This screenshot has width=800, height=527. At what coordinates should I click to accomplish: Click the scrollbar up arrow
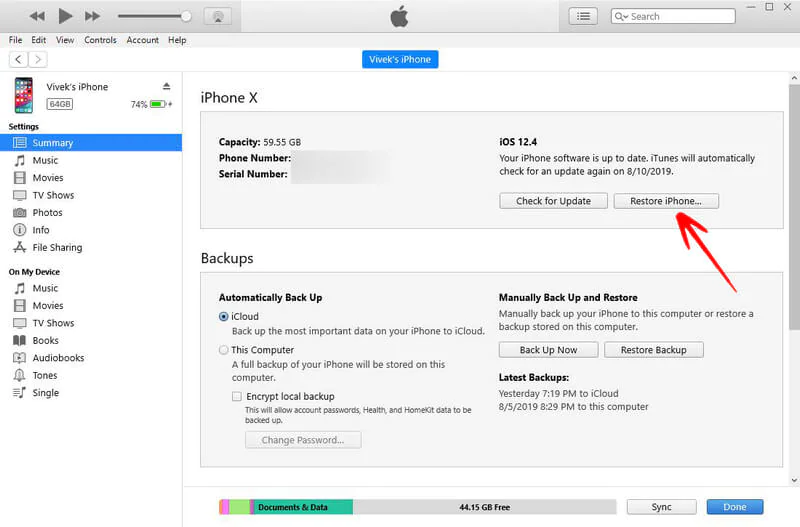794,78
